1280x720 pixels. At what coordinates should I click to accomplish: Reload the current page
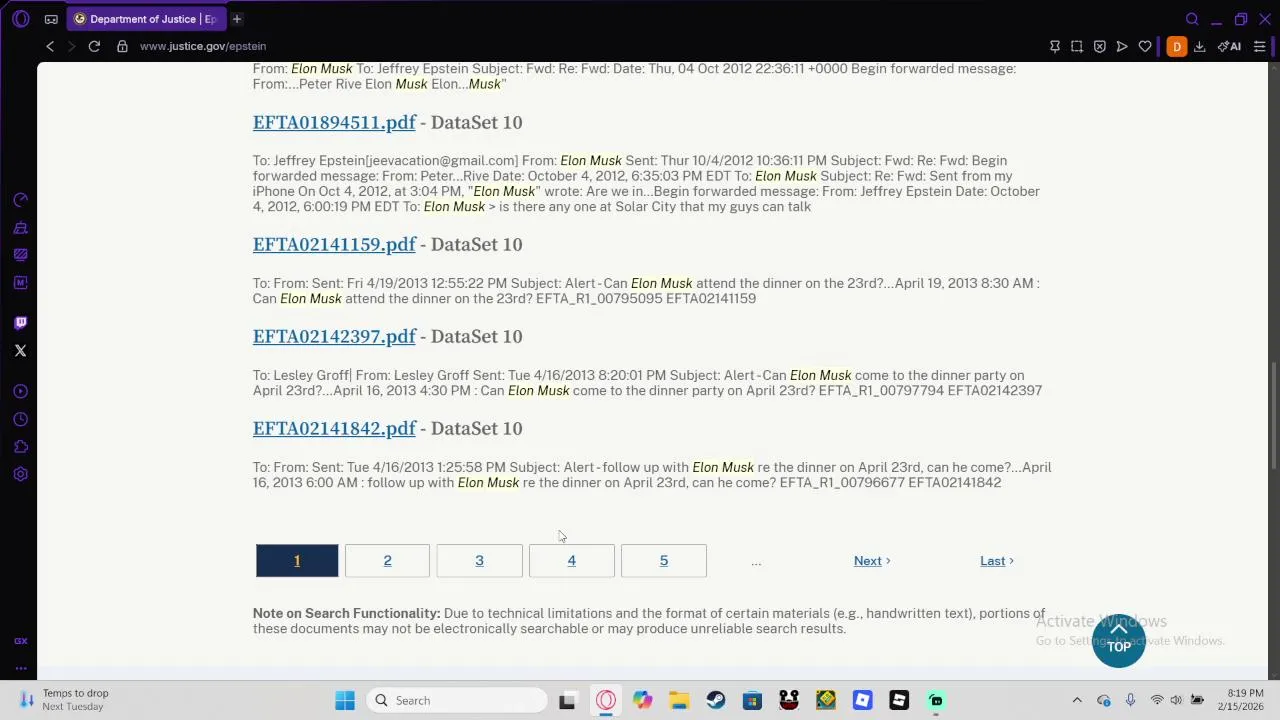pyautogui.click(x=94, y=46)
